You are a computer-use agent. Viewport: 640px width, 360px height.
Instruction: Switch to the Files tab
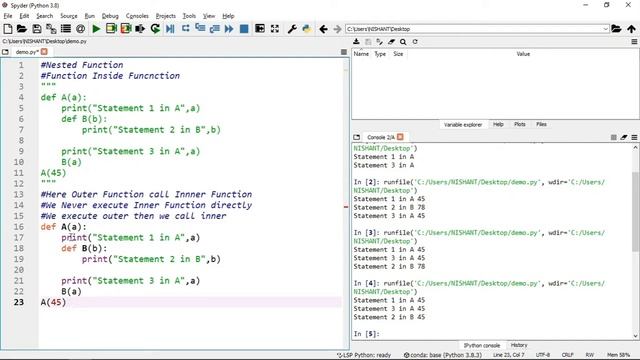541,124
